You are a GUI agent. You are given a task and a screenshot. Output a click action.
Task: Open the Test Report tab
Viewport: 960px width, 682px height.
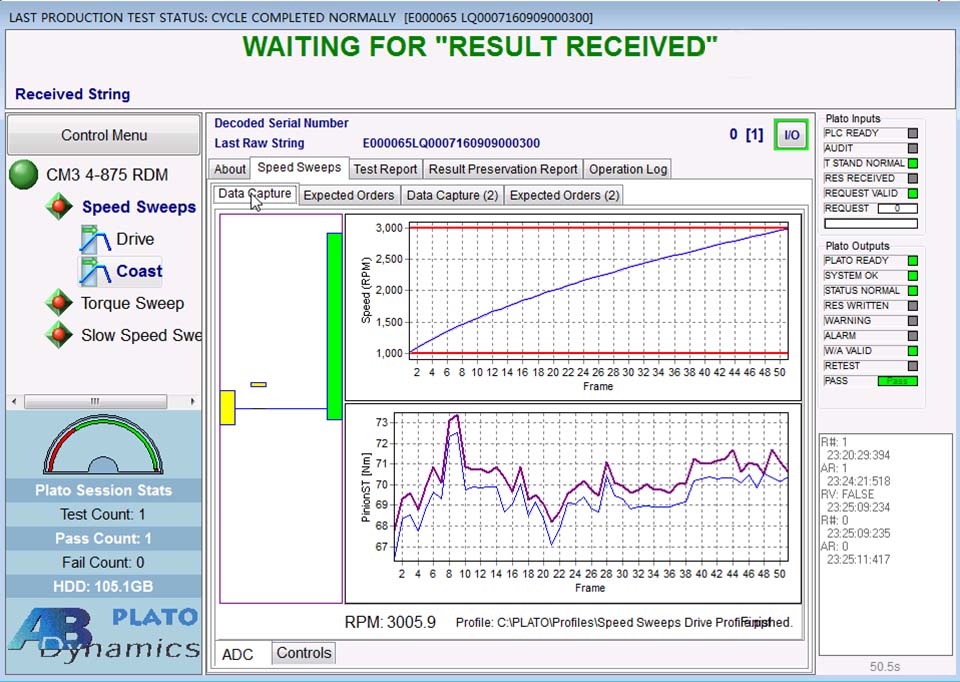point(385,169)
